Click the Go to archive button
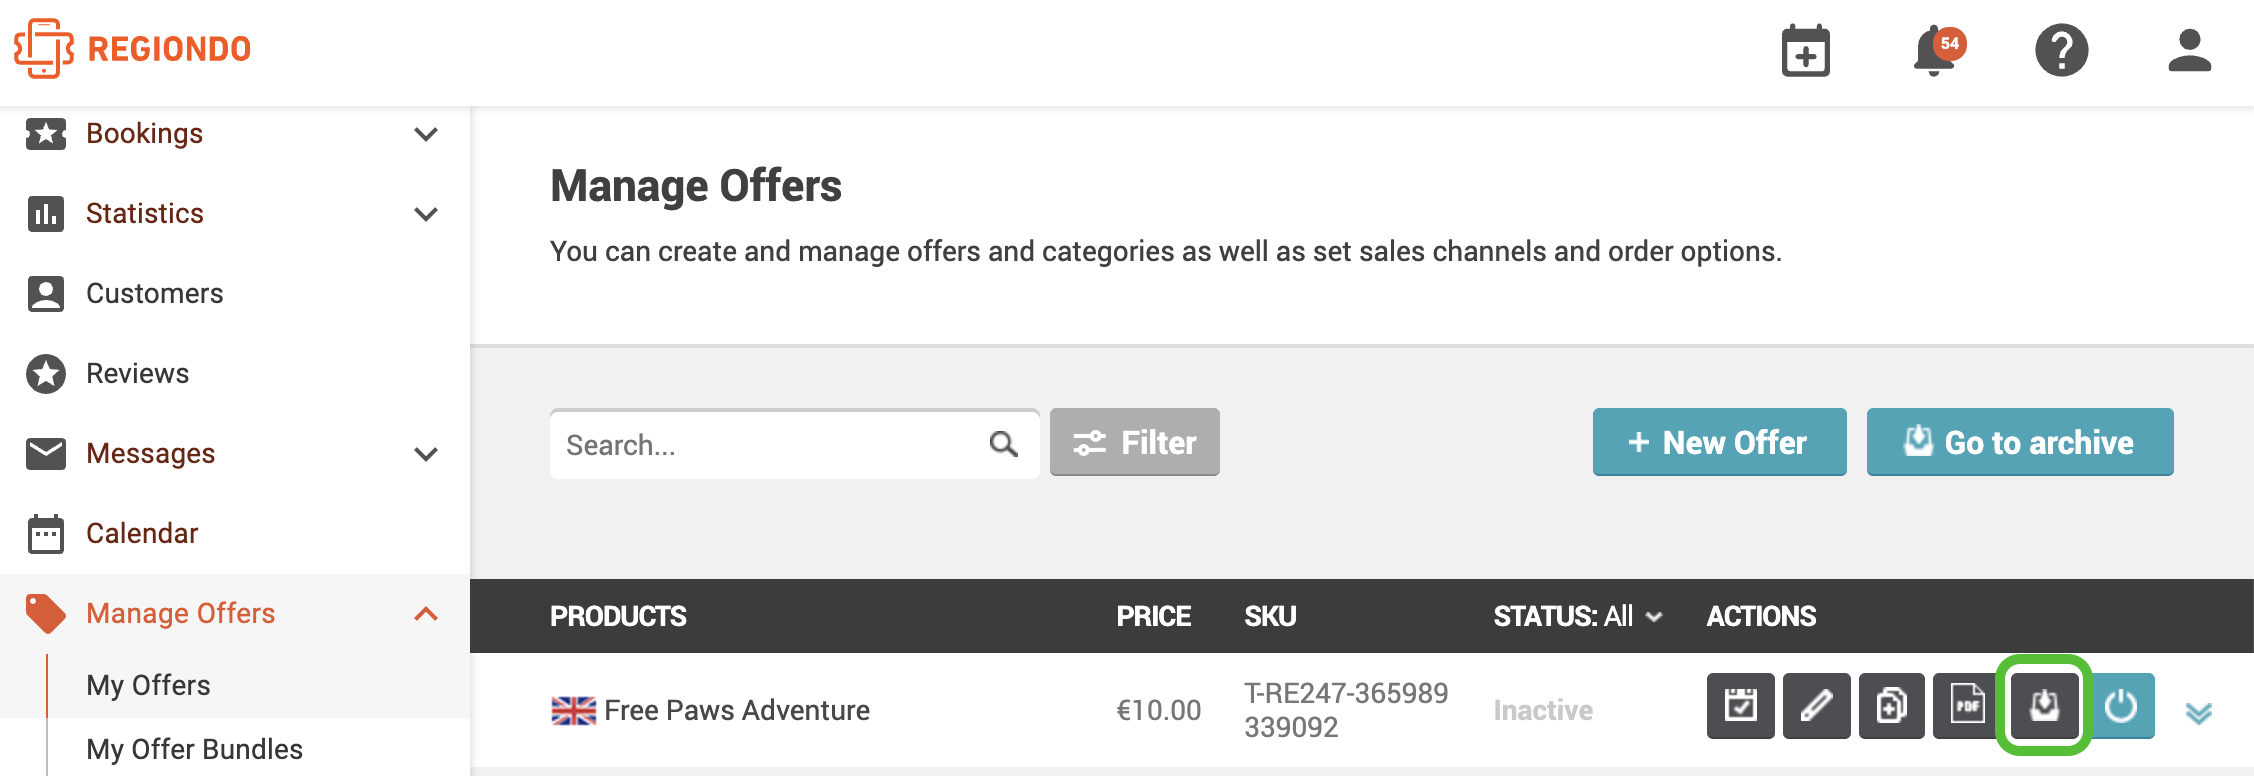This screenshot has width=2254, height=776. pyautogui.click(x=2020, y=442)
